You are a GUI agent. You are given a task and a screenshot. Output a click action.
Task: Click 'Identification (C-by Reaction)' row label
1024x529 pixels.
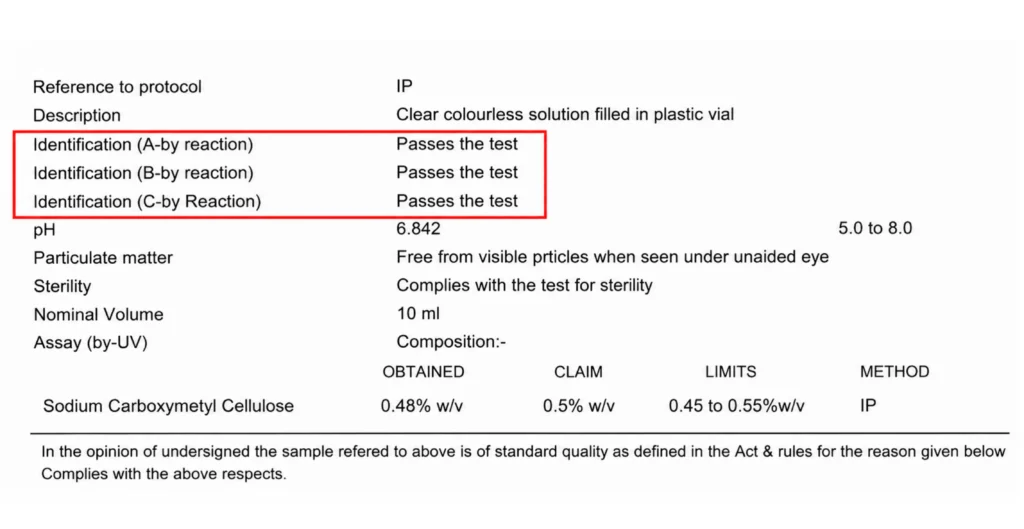[x=147, y=201]
